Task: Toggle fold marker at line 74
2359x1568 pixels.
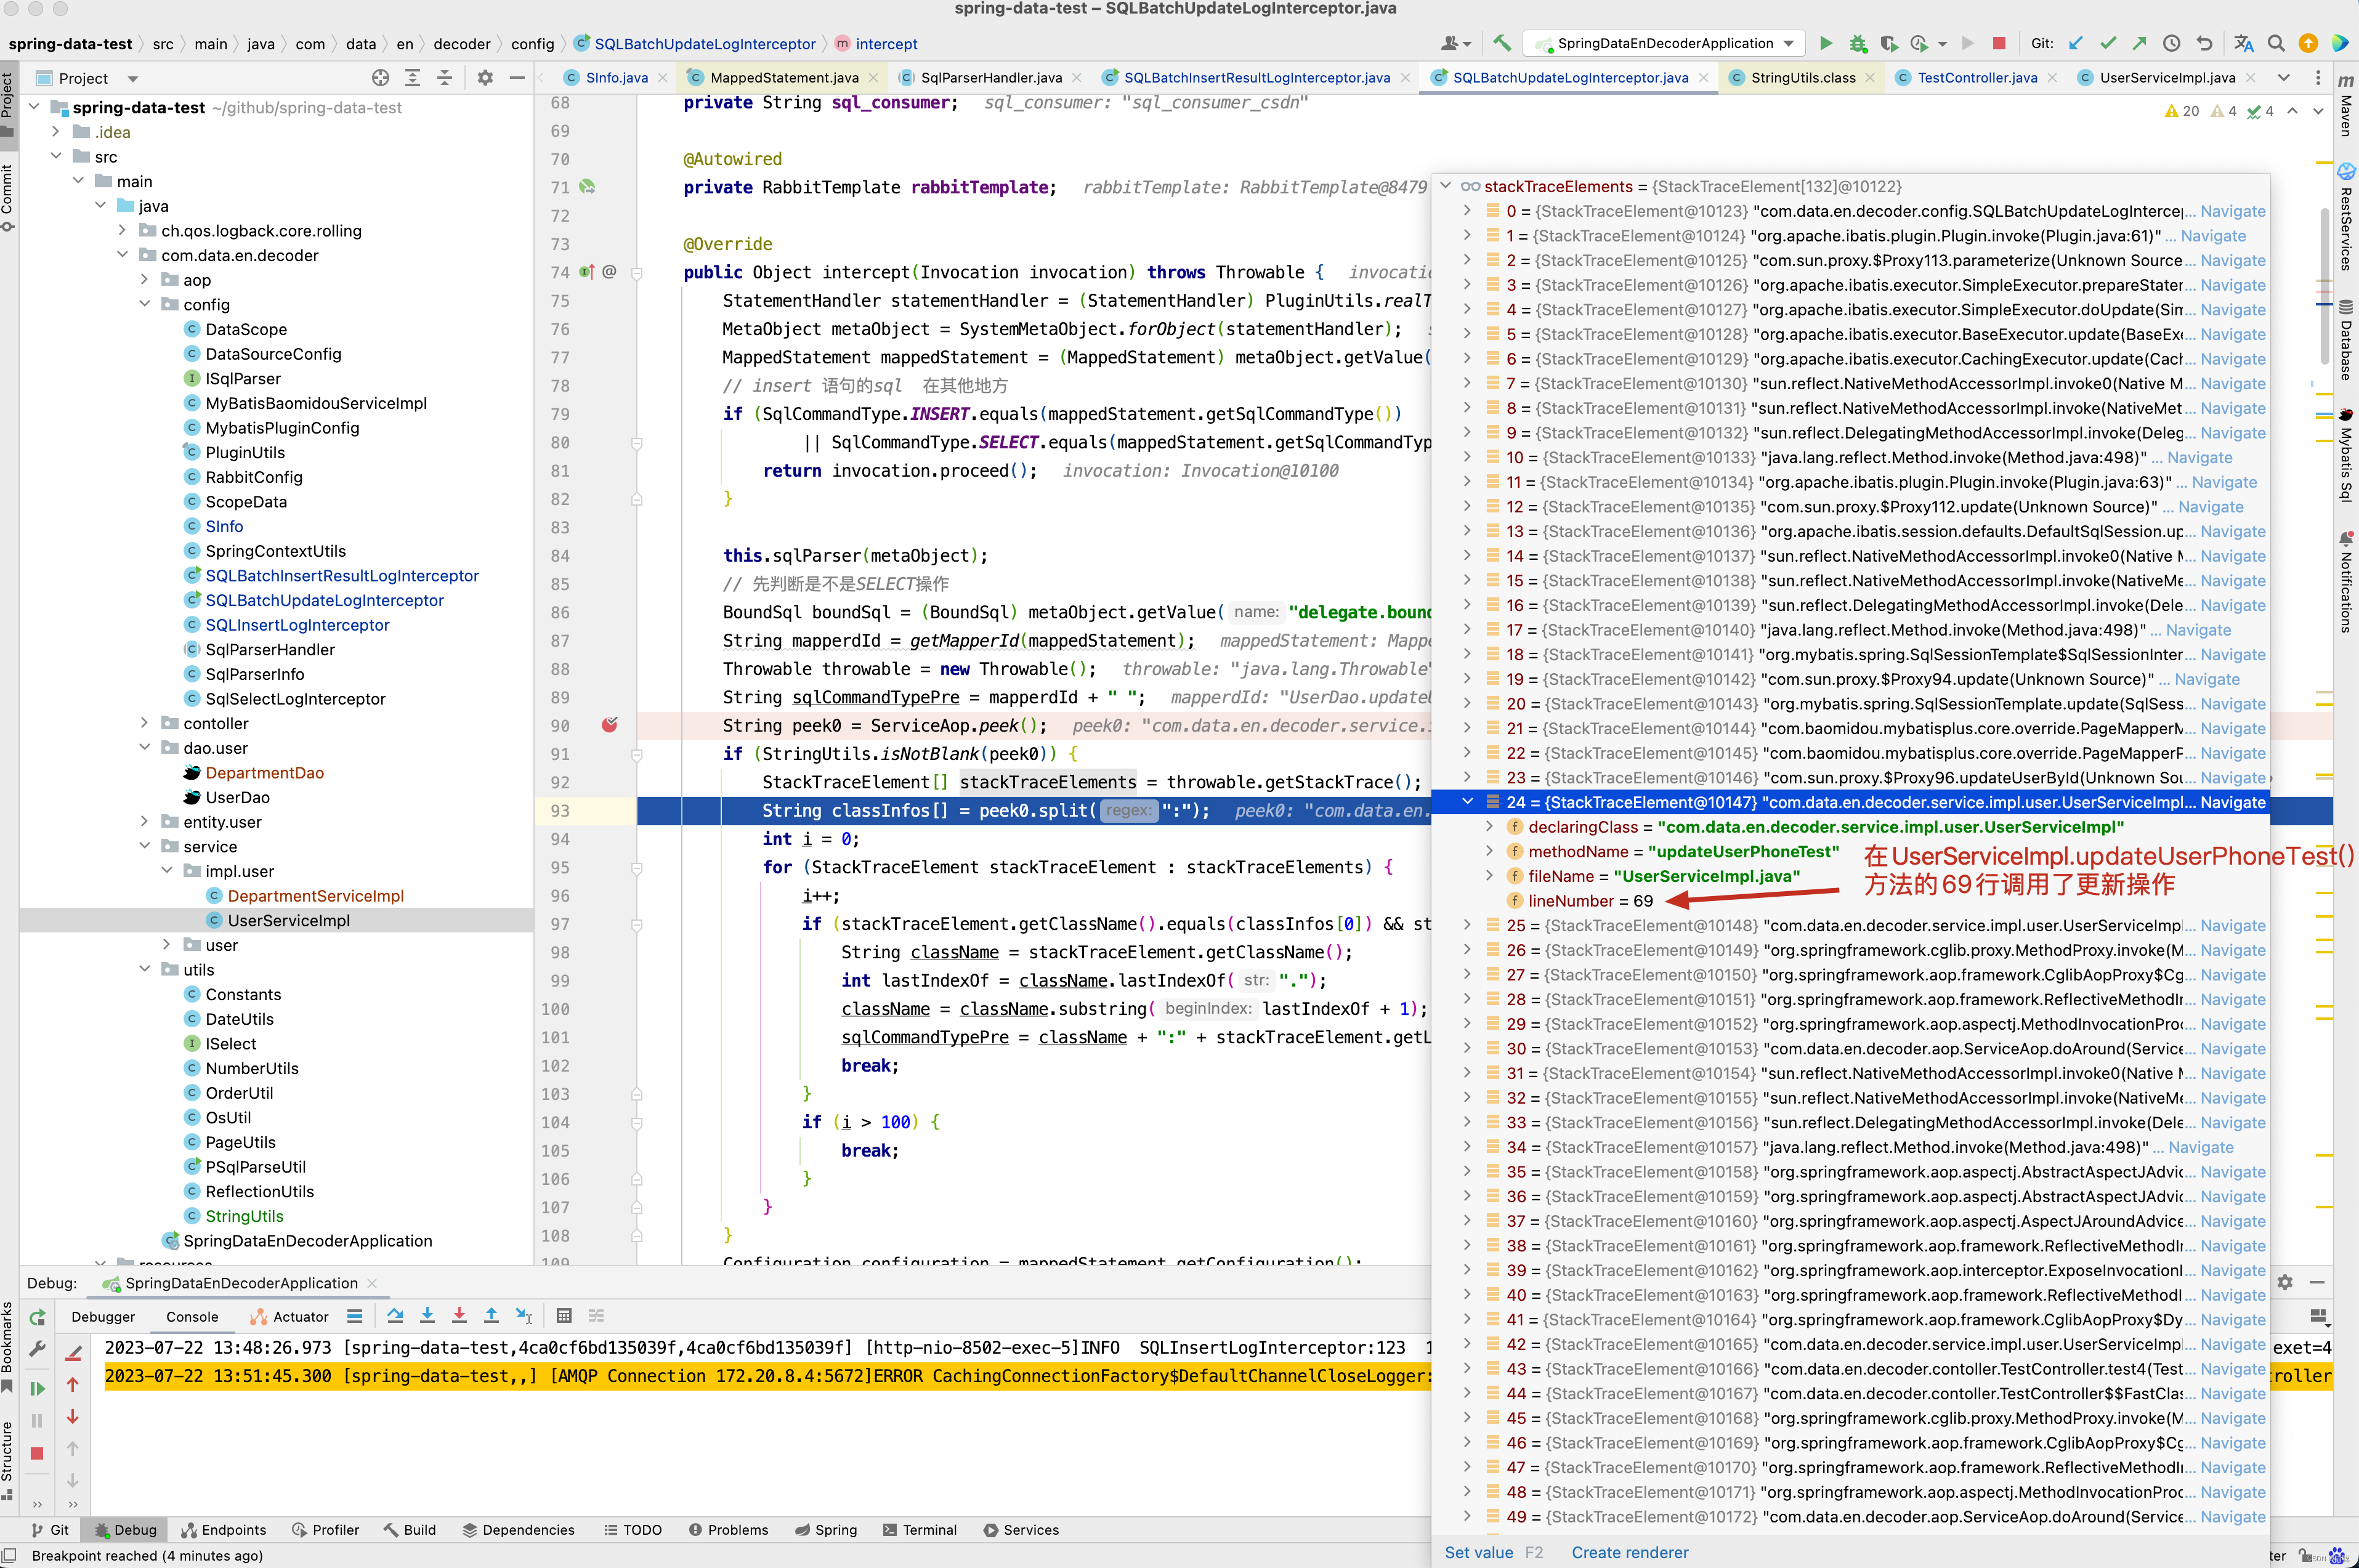Action: click(x=637, y=272)
